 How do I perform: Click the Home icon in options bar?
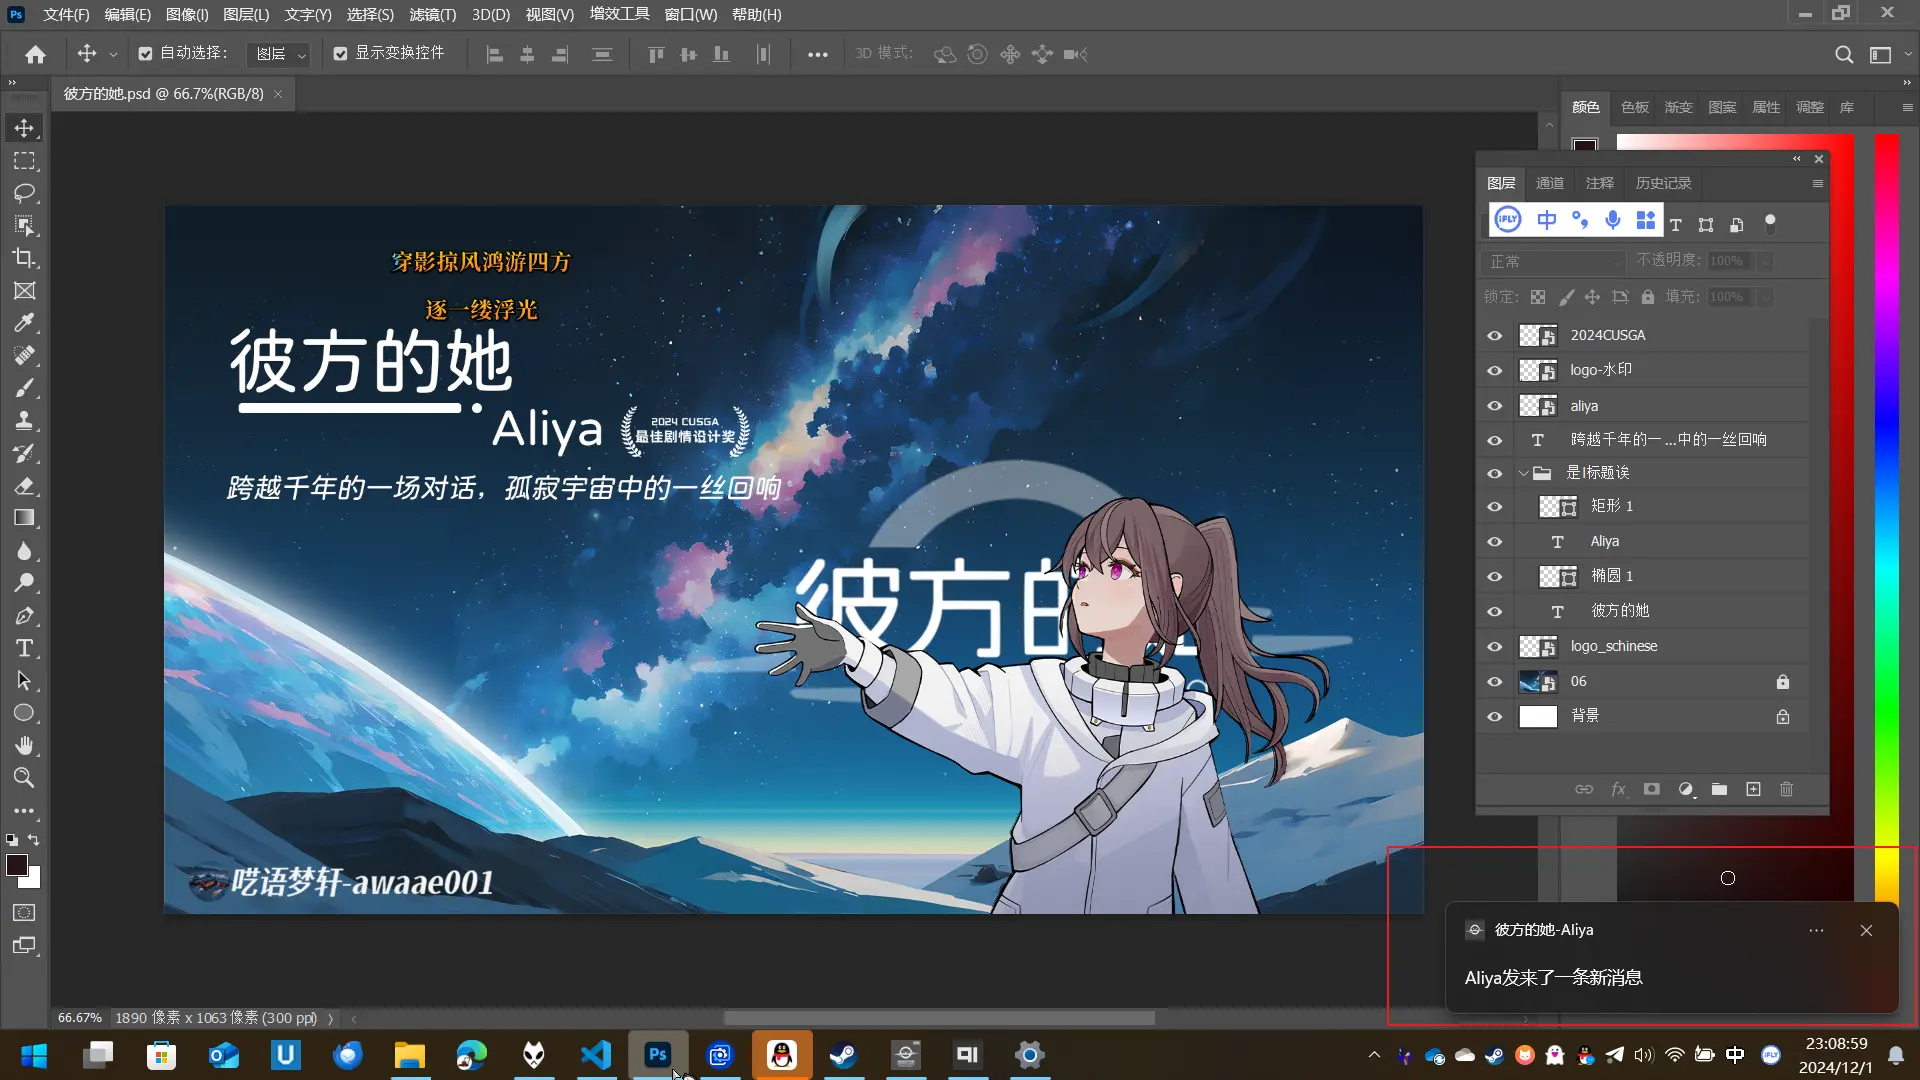(35, 54)
